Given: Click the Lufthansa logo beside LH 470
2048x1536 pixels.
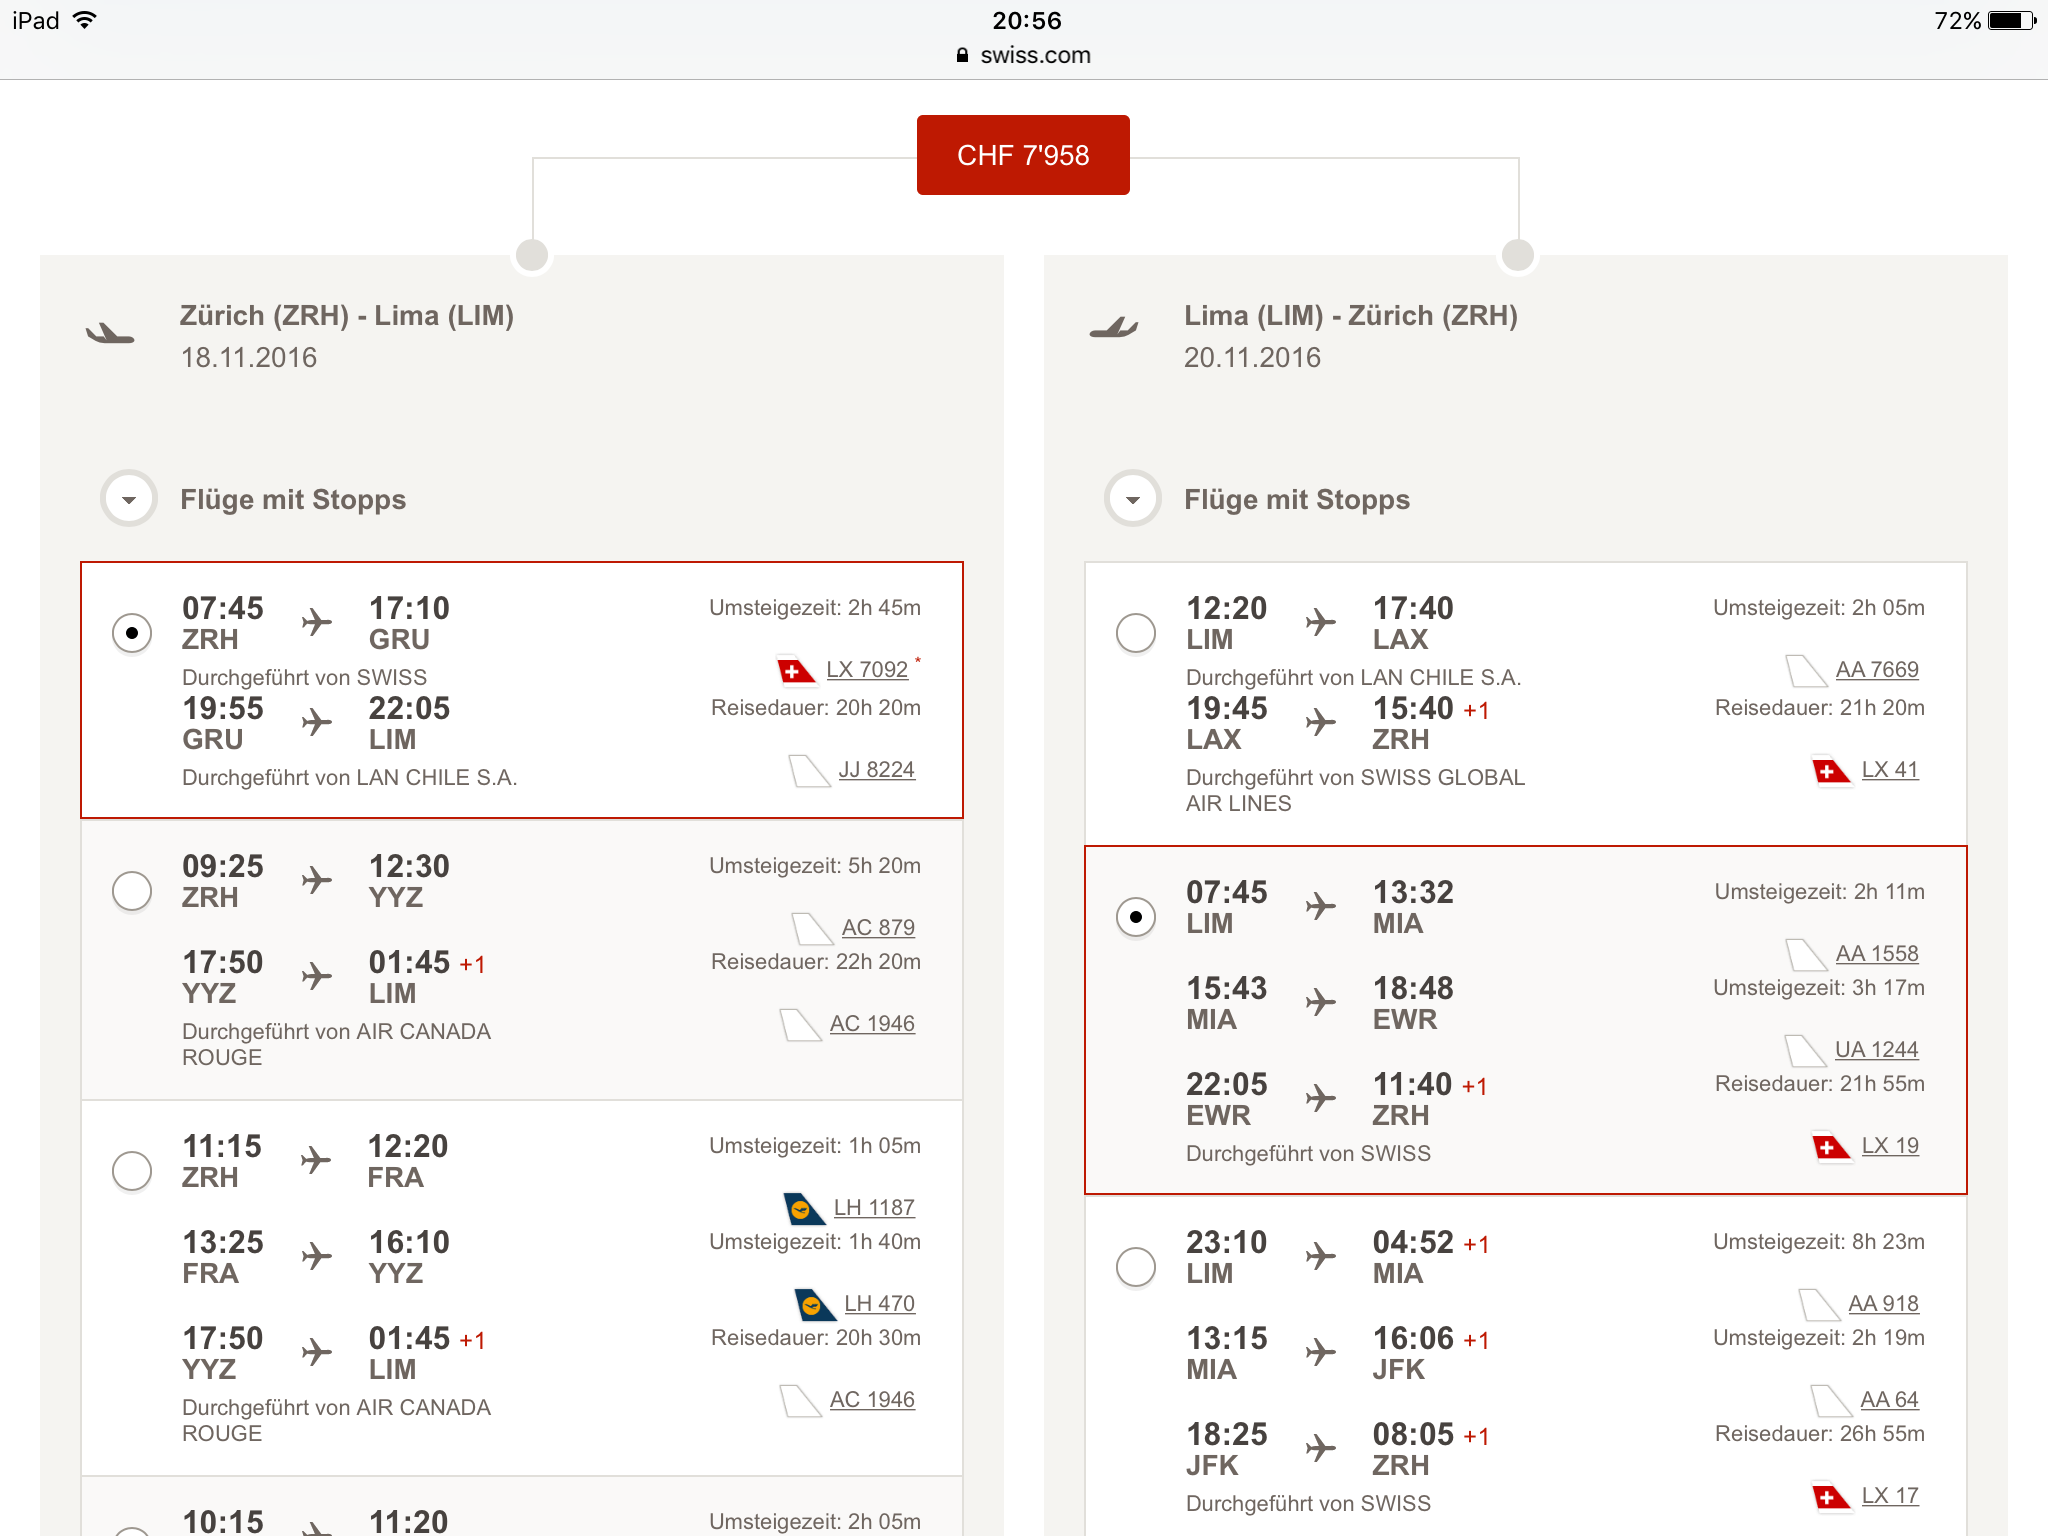Looking at the screenshot, I should [x=815, y=1304].
